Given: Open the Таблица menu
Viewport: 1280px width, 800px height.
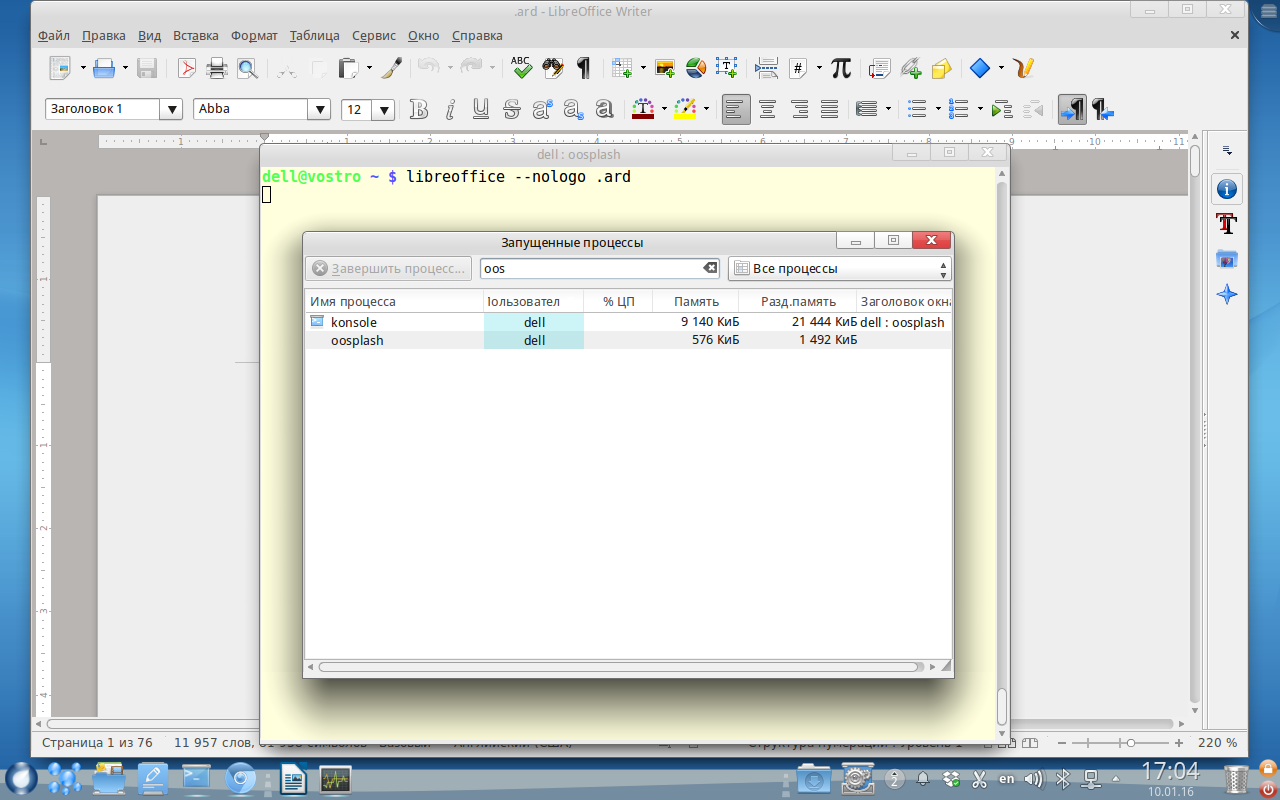Looking at the screenshot, I should [x=315, y=35].
